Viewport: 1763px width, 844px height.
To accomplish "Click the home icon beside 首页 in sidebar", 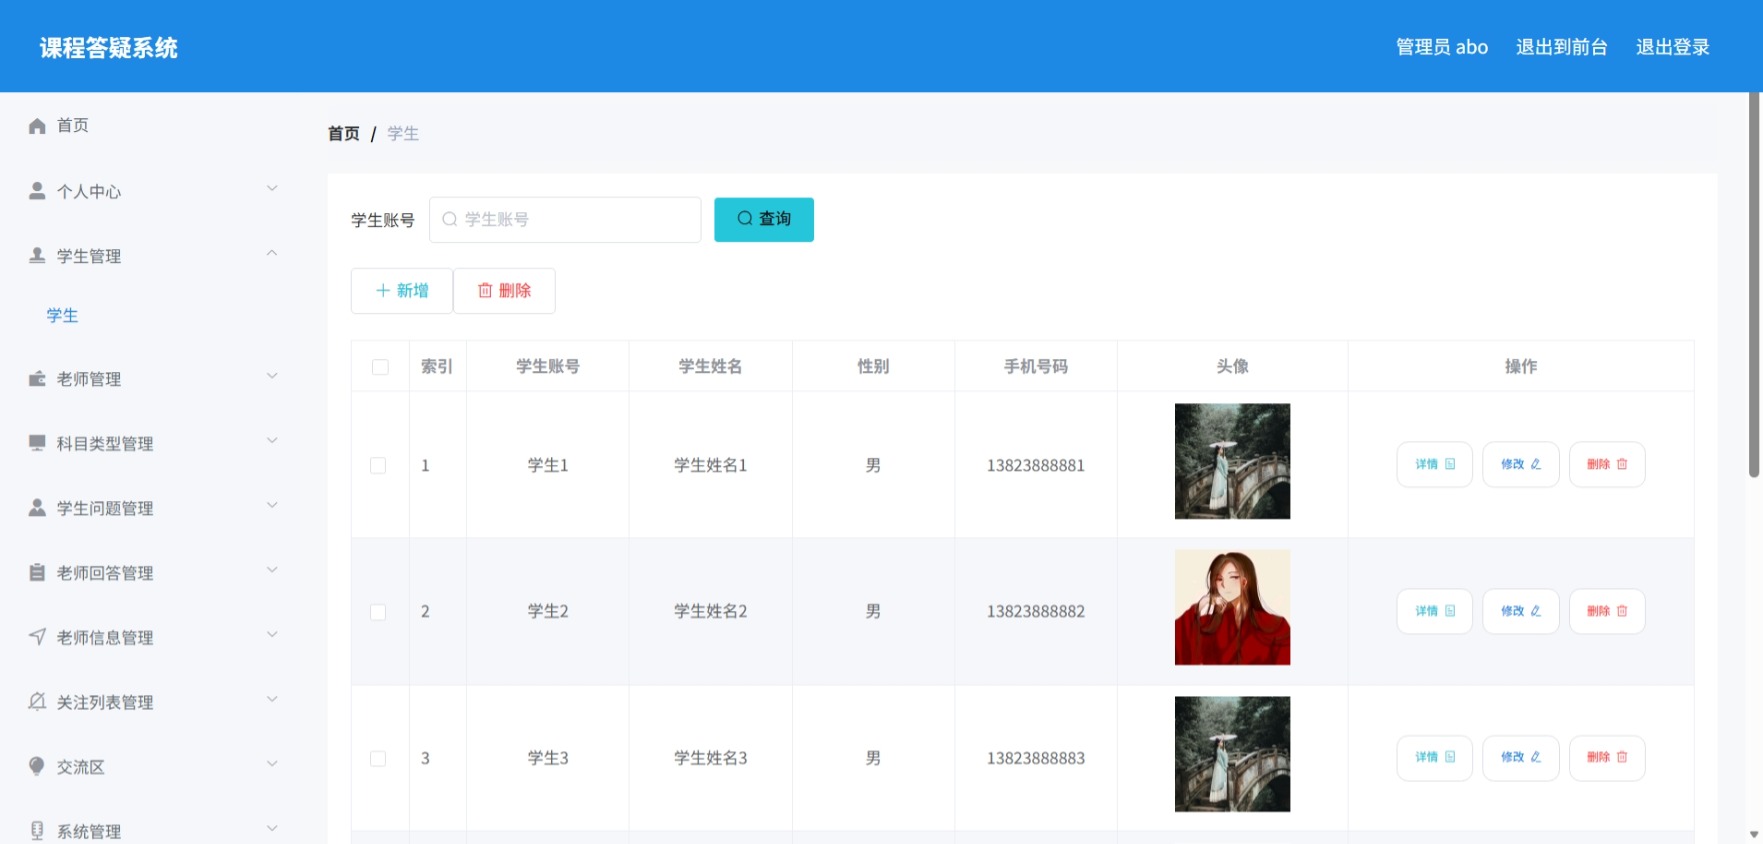I will point(37,126).
